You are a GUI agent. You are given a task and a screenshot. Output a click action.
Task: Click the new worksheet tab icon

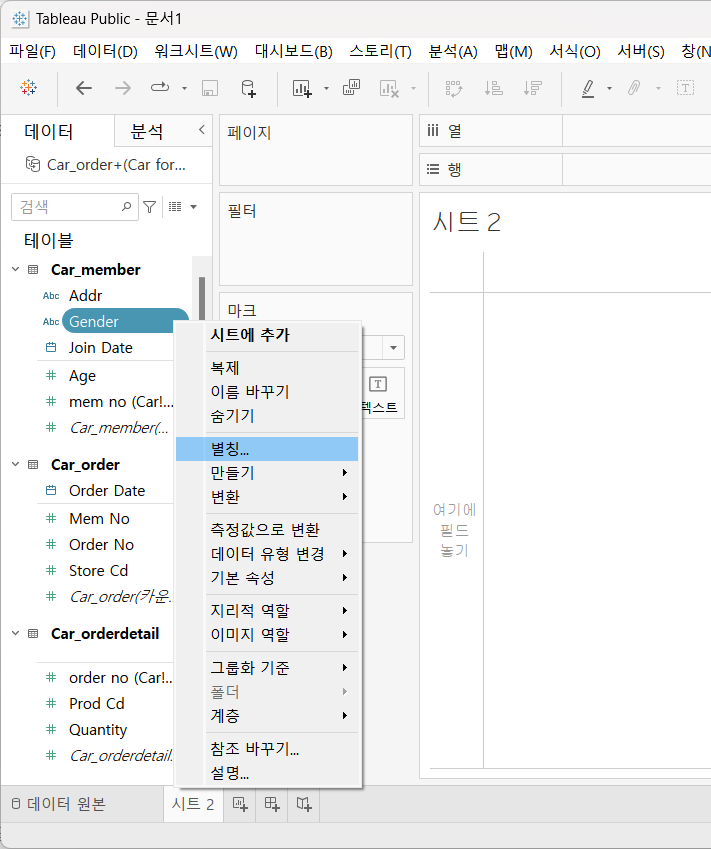pos(240,804)
